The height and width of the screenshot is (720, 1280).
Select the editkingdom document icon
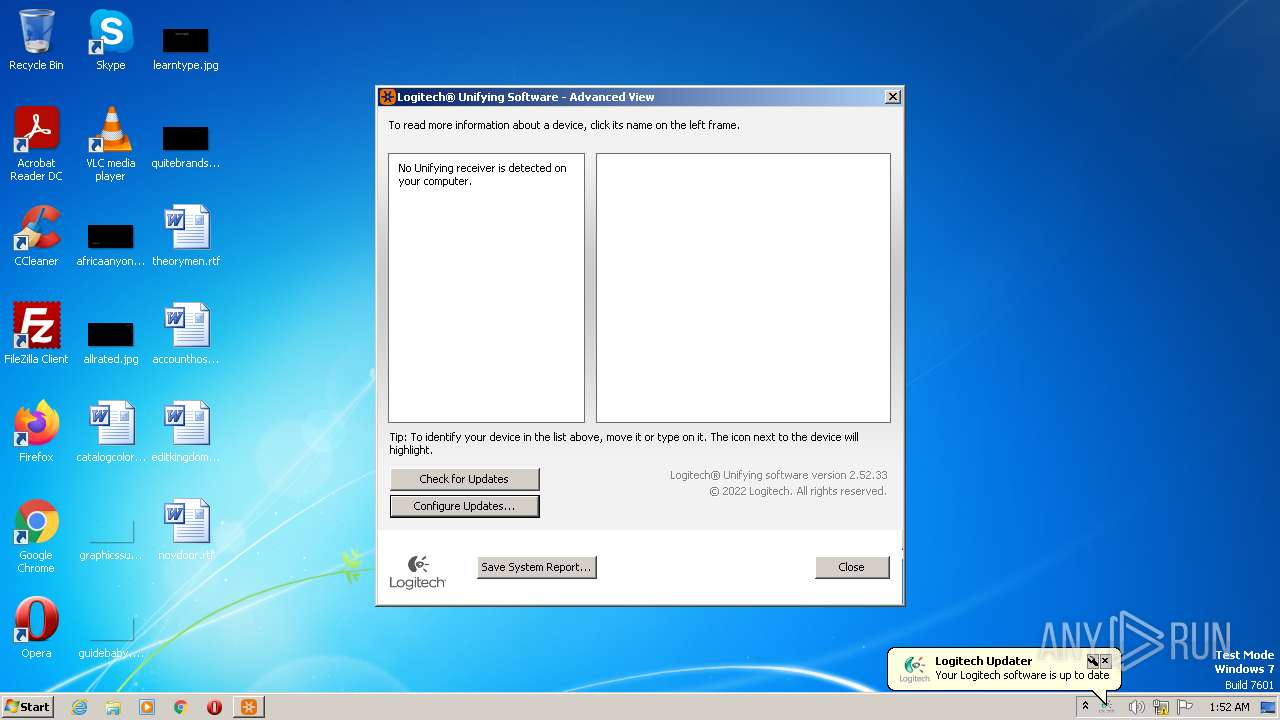[x=185, y=432]
